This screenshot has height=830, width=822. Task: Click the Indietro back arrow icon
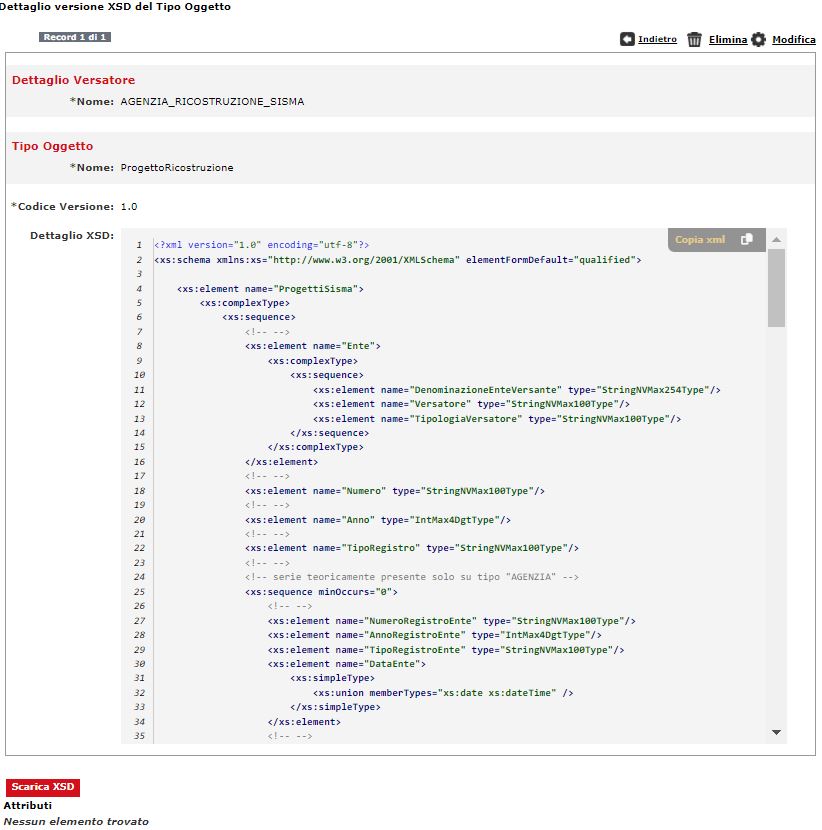(627, 39)
